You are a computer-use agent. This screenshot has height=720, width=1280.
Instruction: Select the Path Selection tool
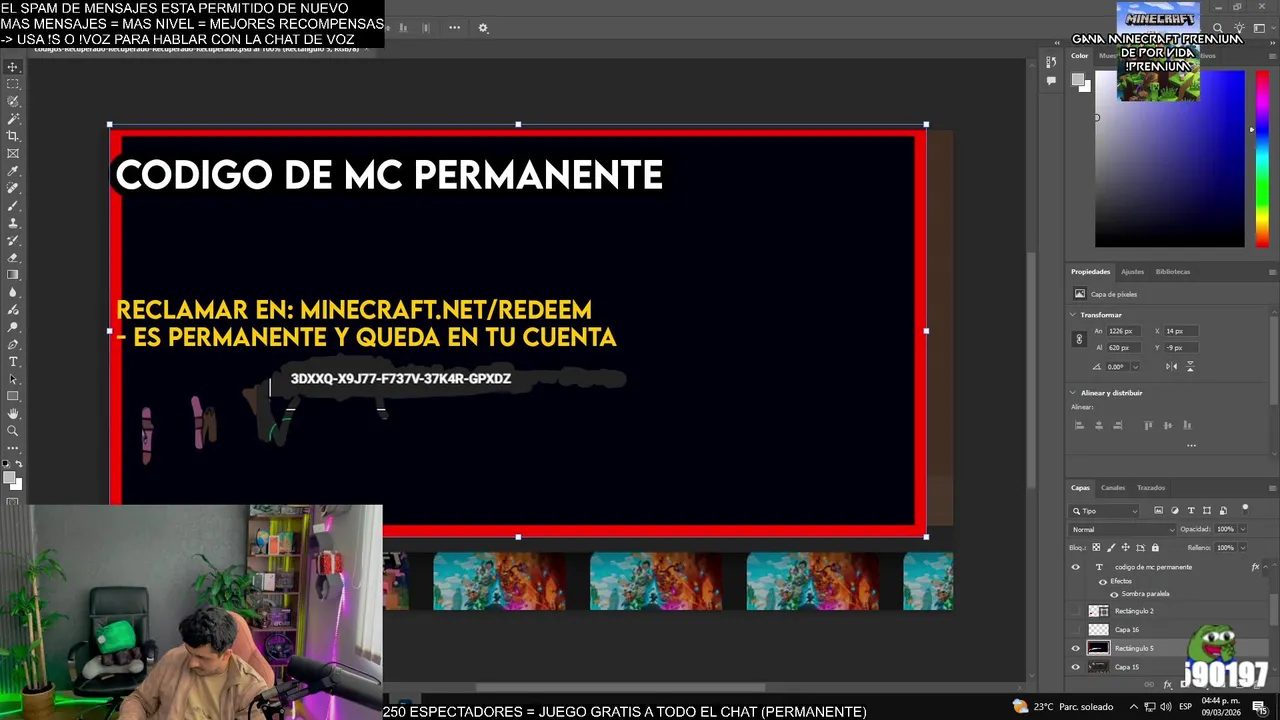pos(13,379)
